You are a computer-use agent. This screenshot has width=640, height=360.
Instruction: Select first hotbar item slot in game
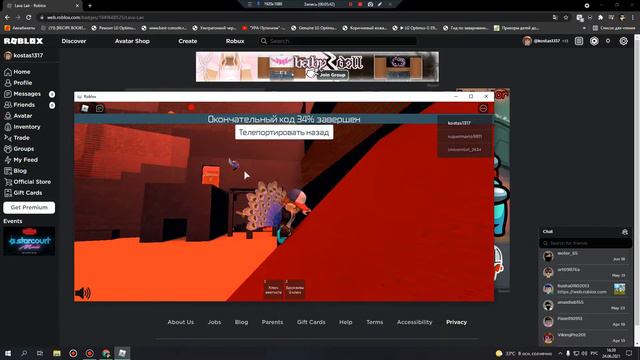coord(273,289)
